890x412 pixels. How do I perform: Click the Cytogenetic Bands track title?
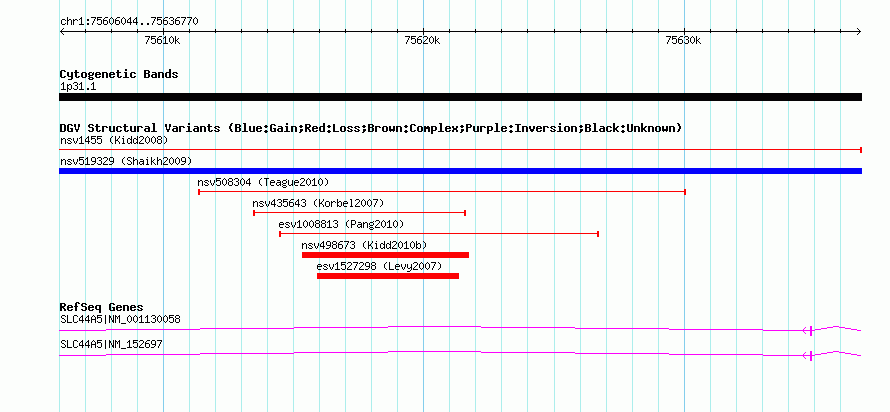119,74
